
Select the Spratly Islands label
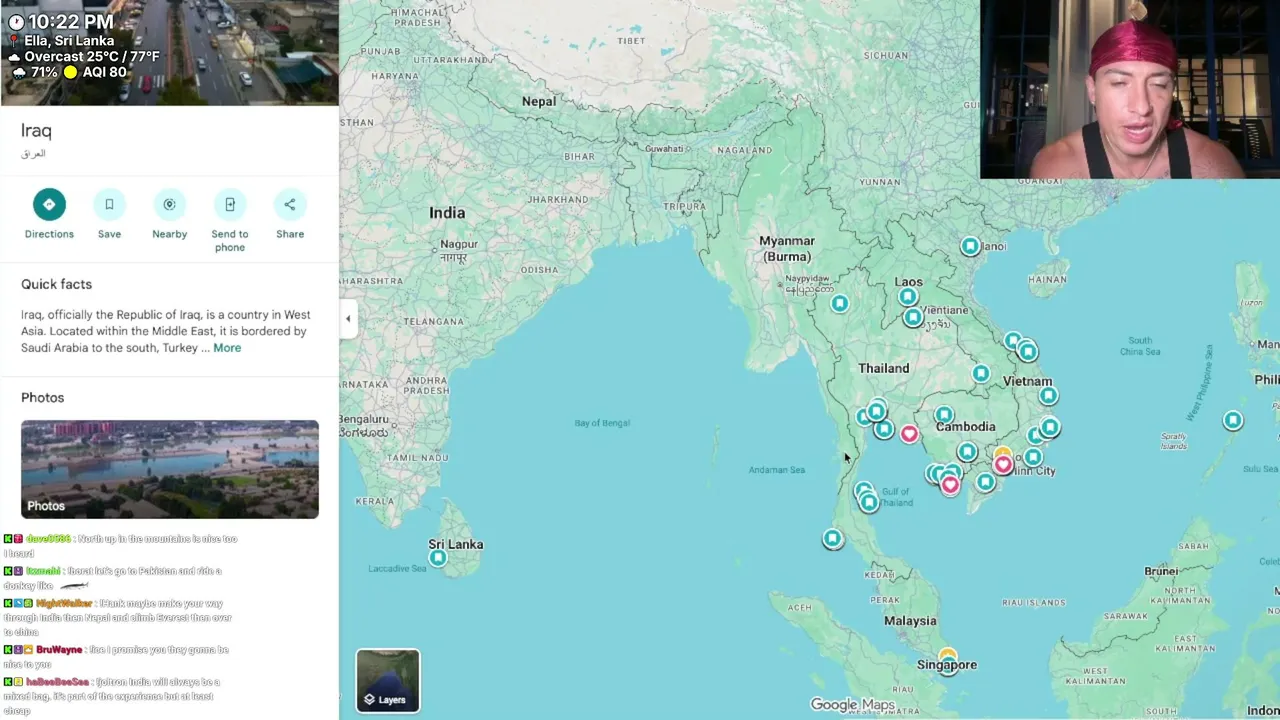coord(1174,441)
